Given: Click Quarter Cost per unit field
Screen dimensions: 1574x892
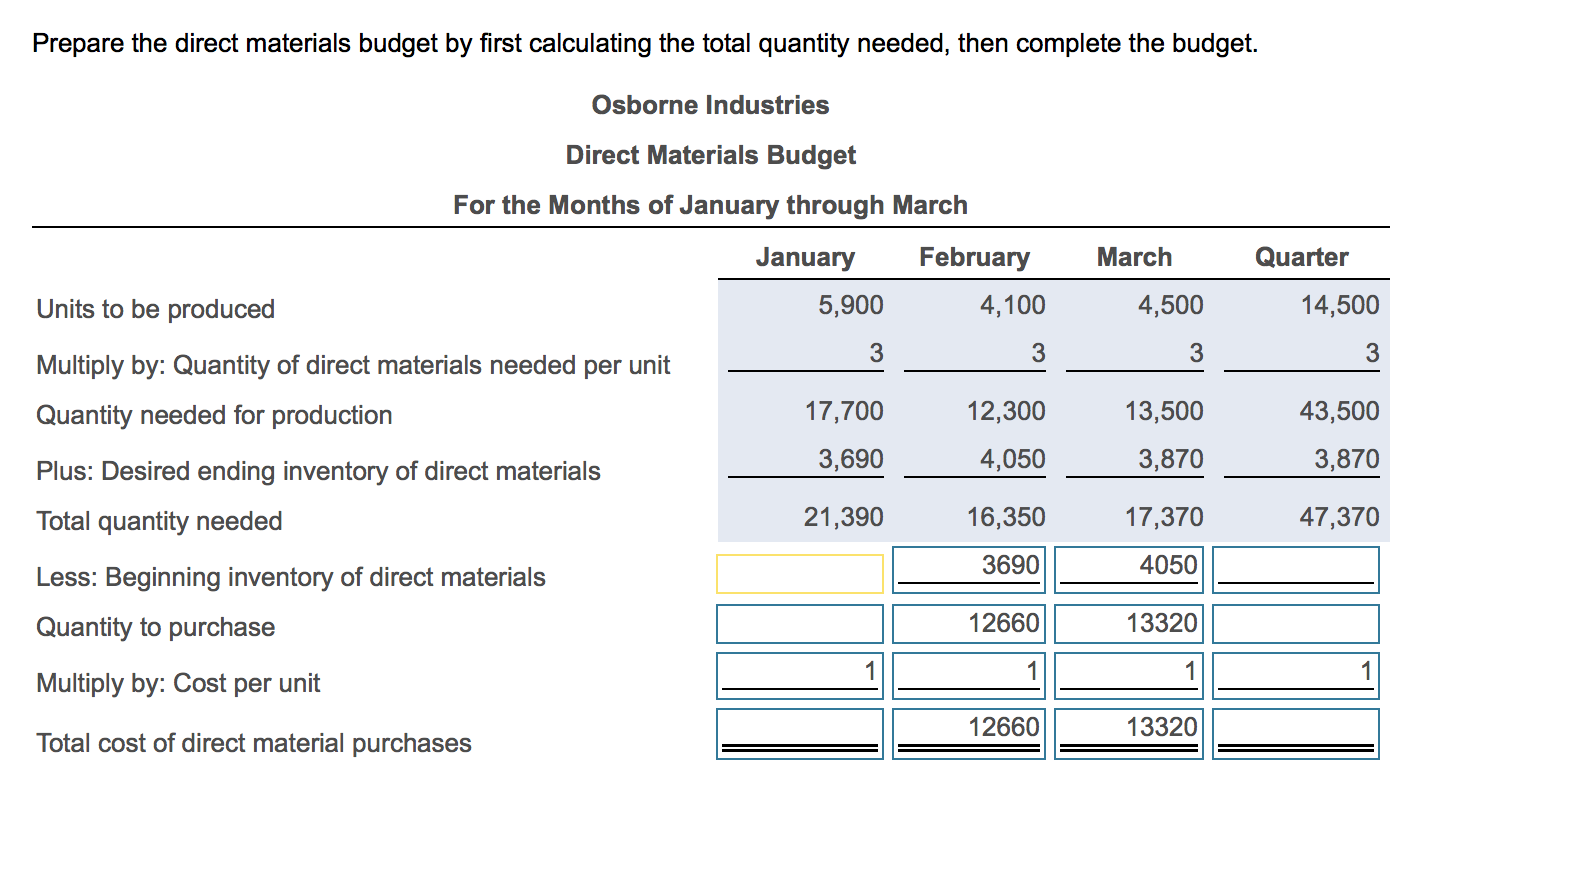Looking at the screenshot, I should point(1296,675).
